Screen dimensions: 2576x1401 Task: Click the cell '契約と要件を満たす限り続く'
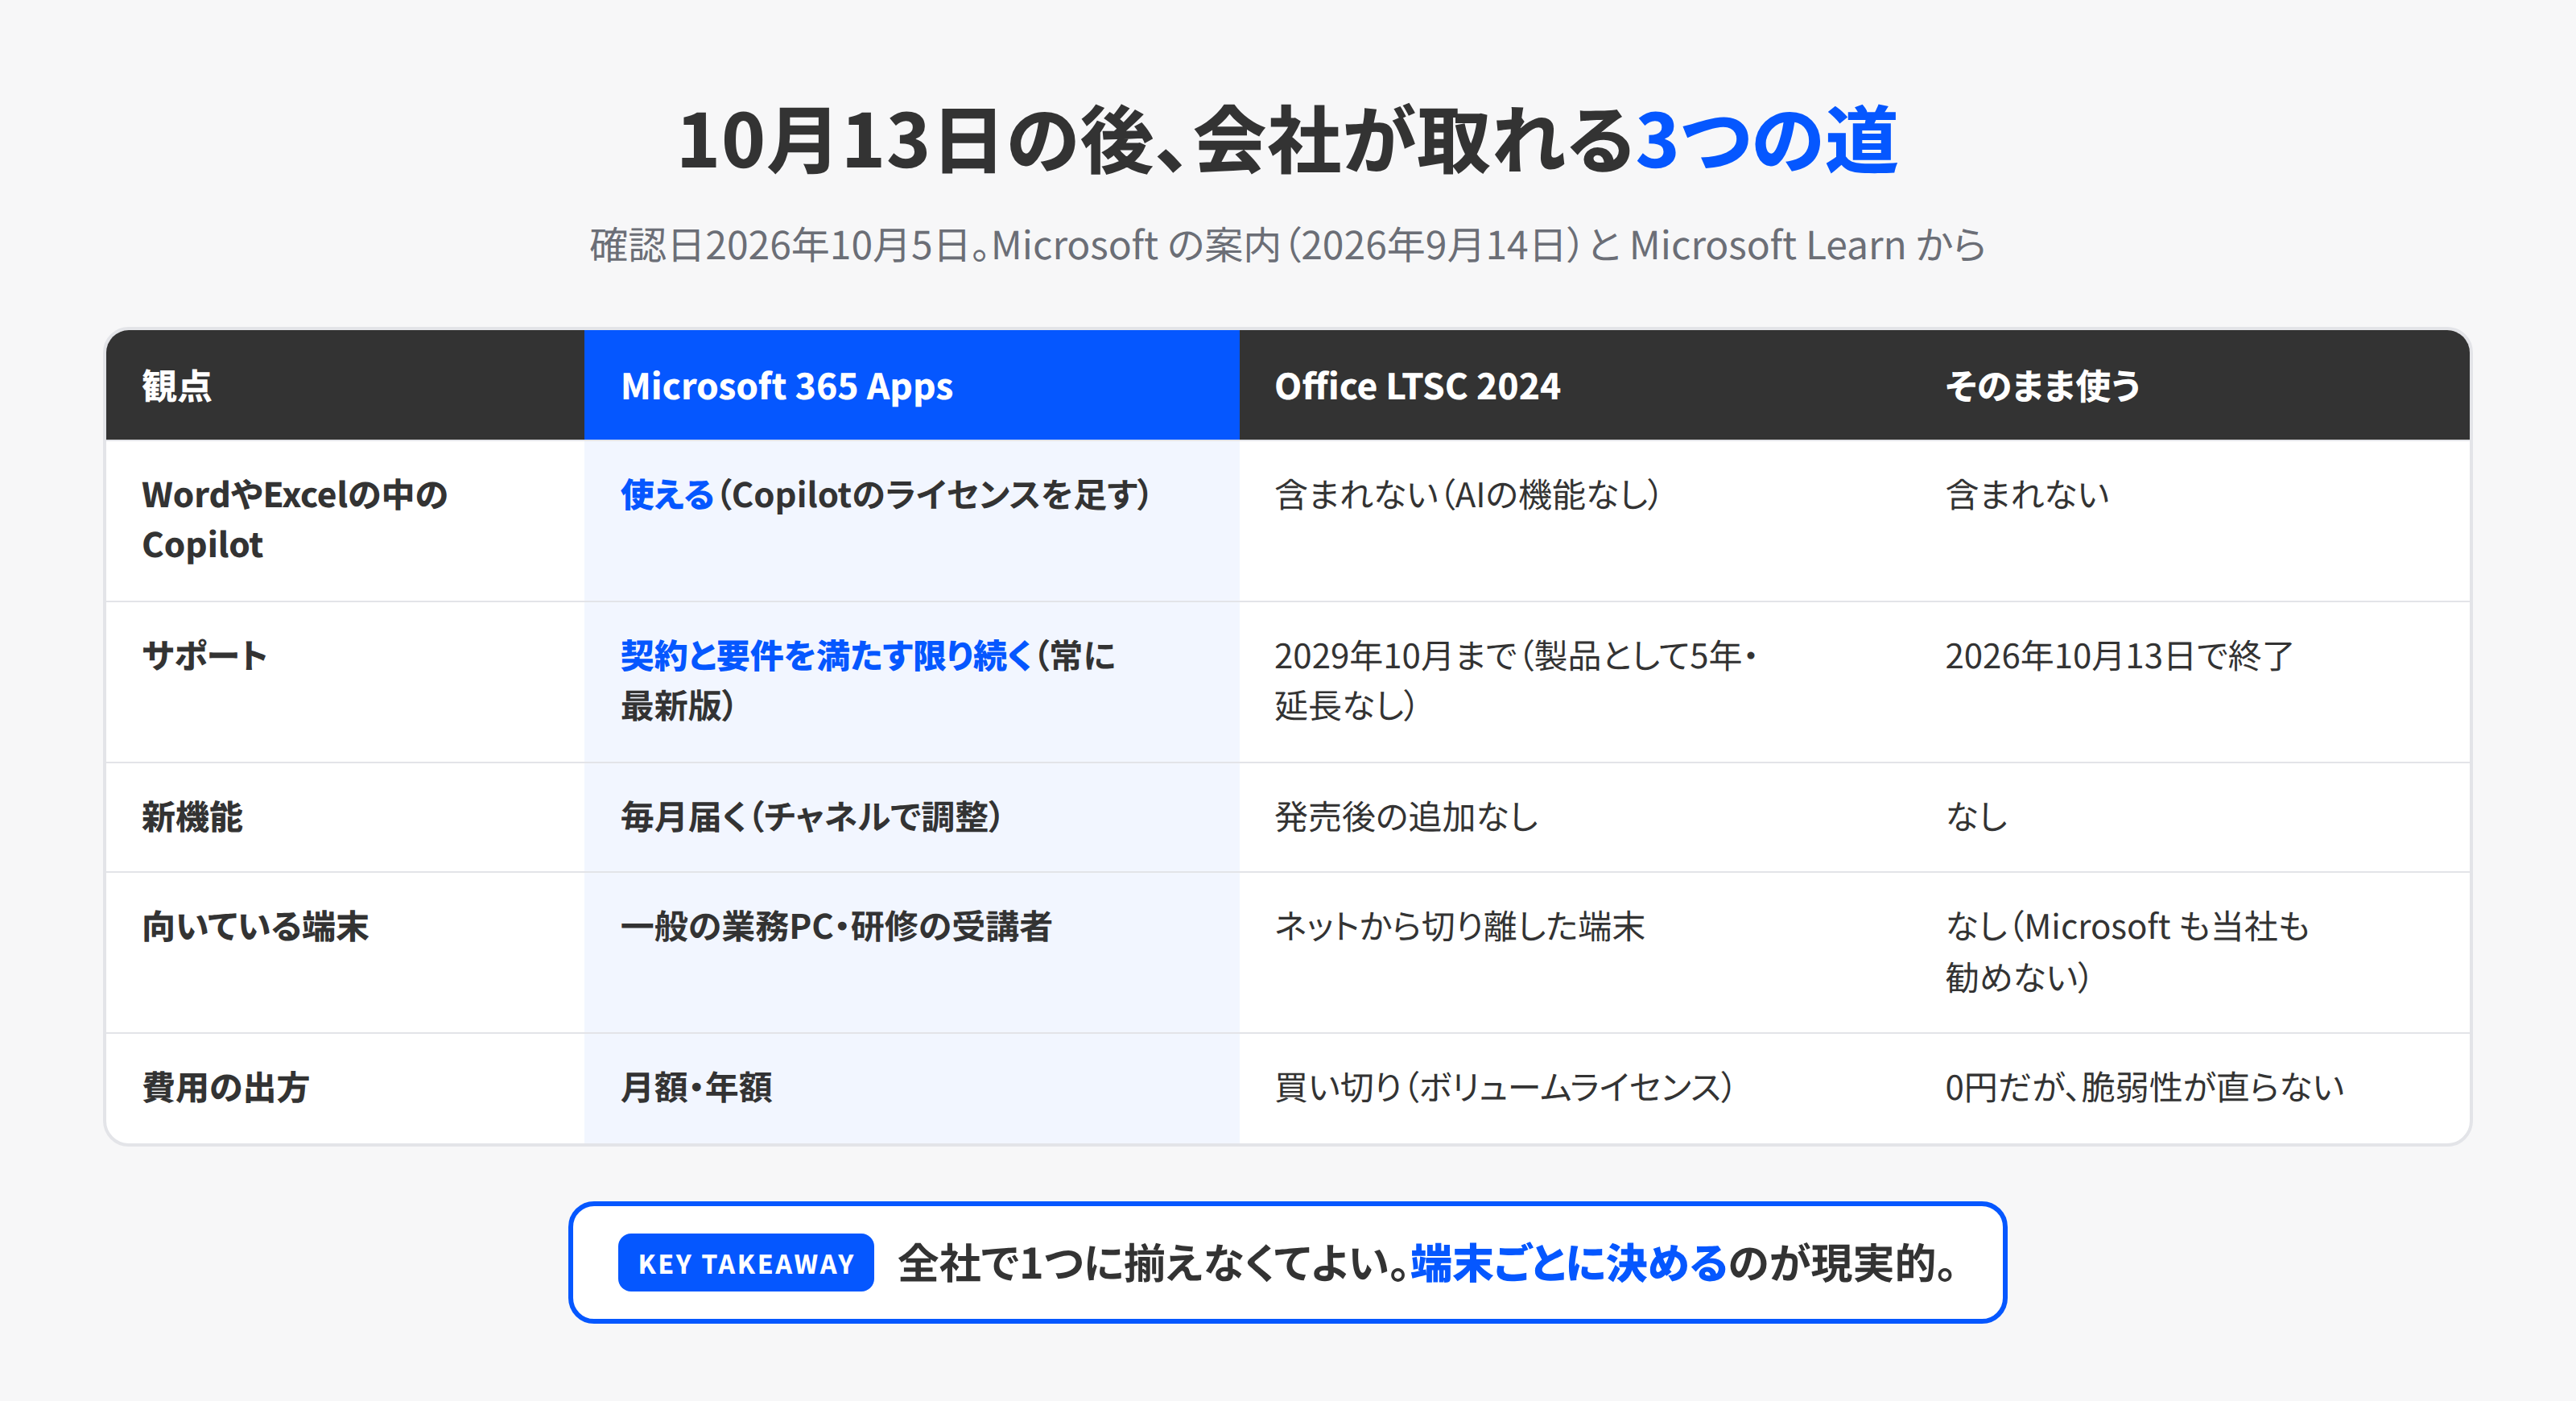point(912,682)
